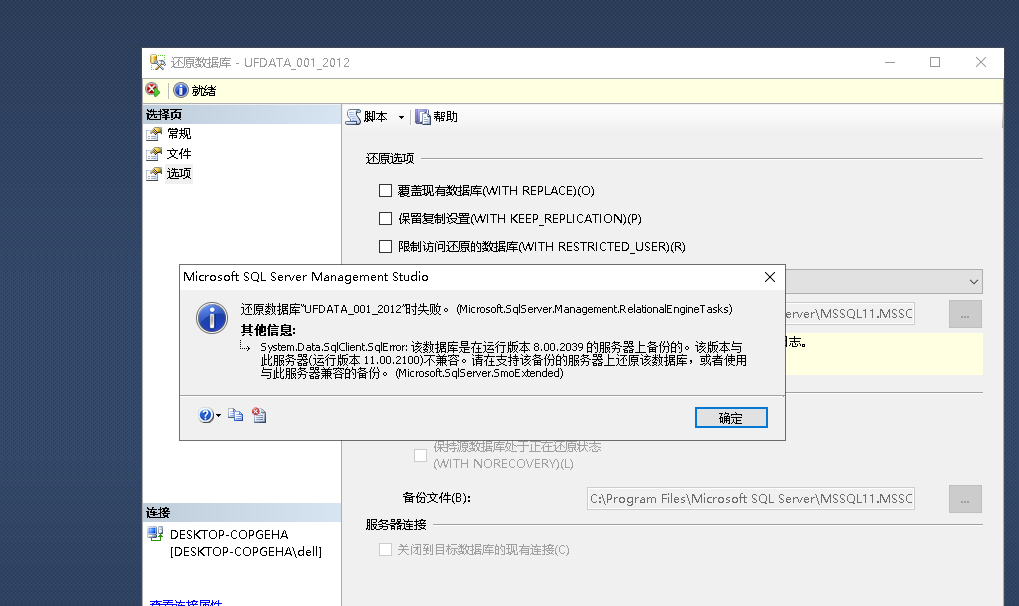
Task: Click the additional-info arrow icon before System.Data.SqlClient.SqlError
Action: click(244, 347)
